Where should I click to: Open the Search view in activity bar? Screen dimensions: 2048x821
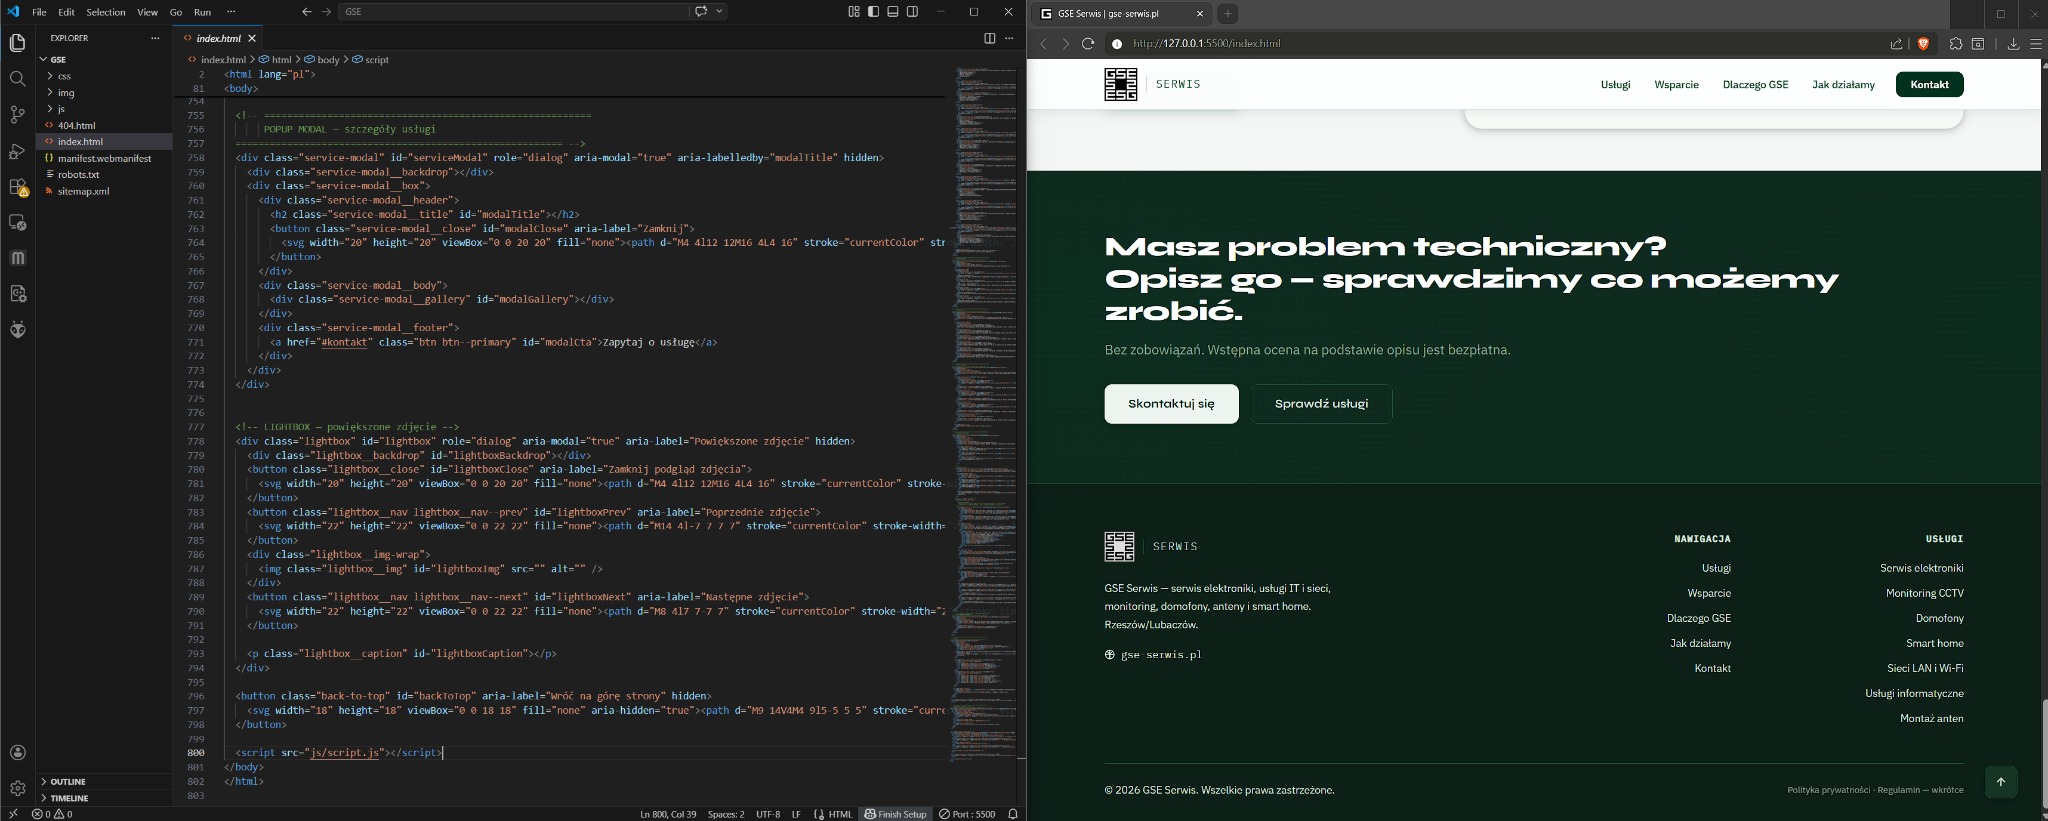click(17, 79)
